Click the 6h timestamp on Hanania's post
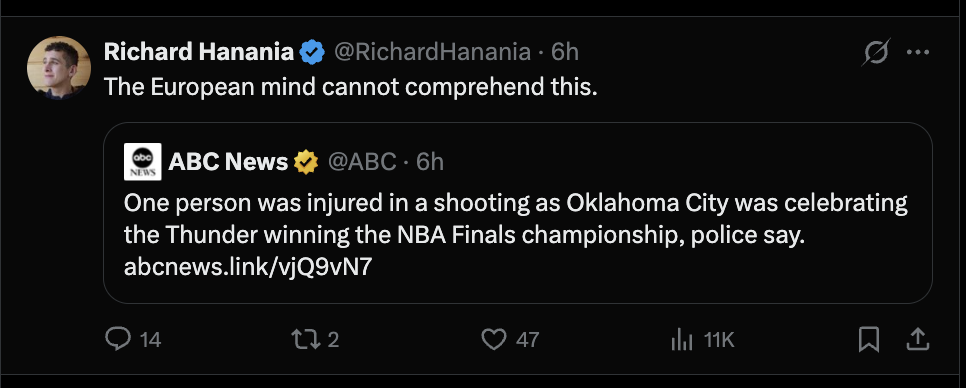This screenshot has width=966, height=388. [565, 52]
